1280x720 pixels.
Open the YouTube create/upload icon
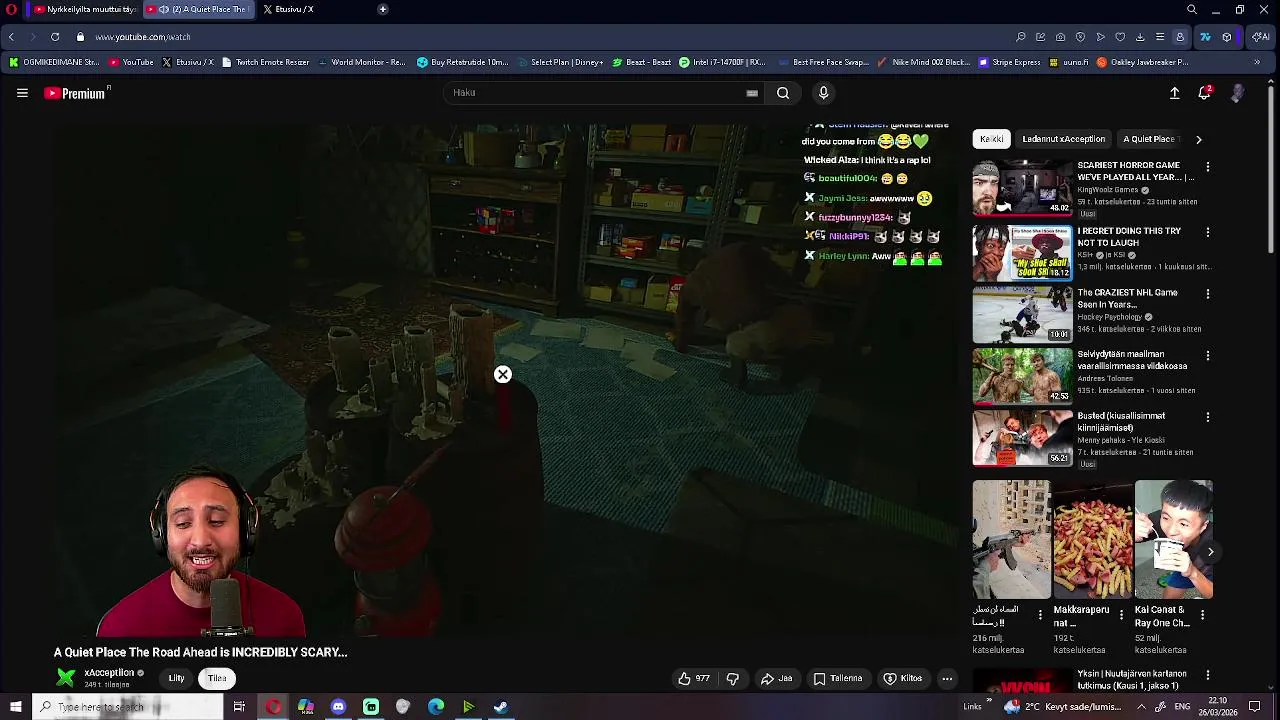pyautogui.click(x=1175, y=93)
